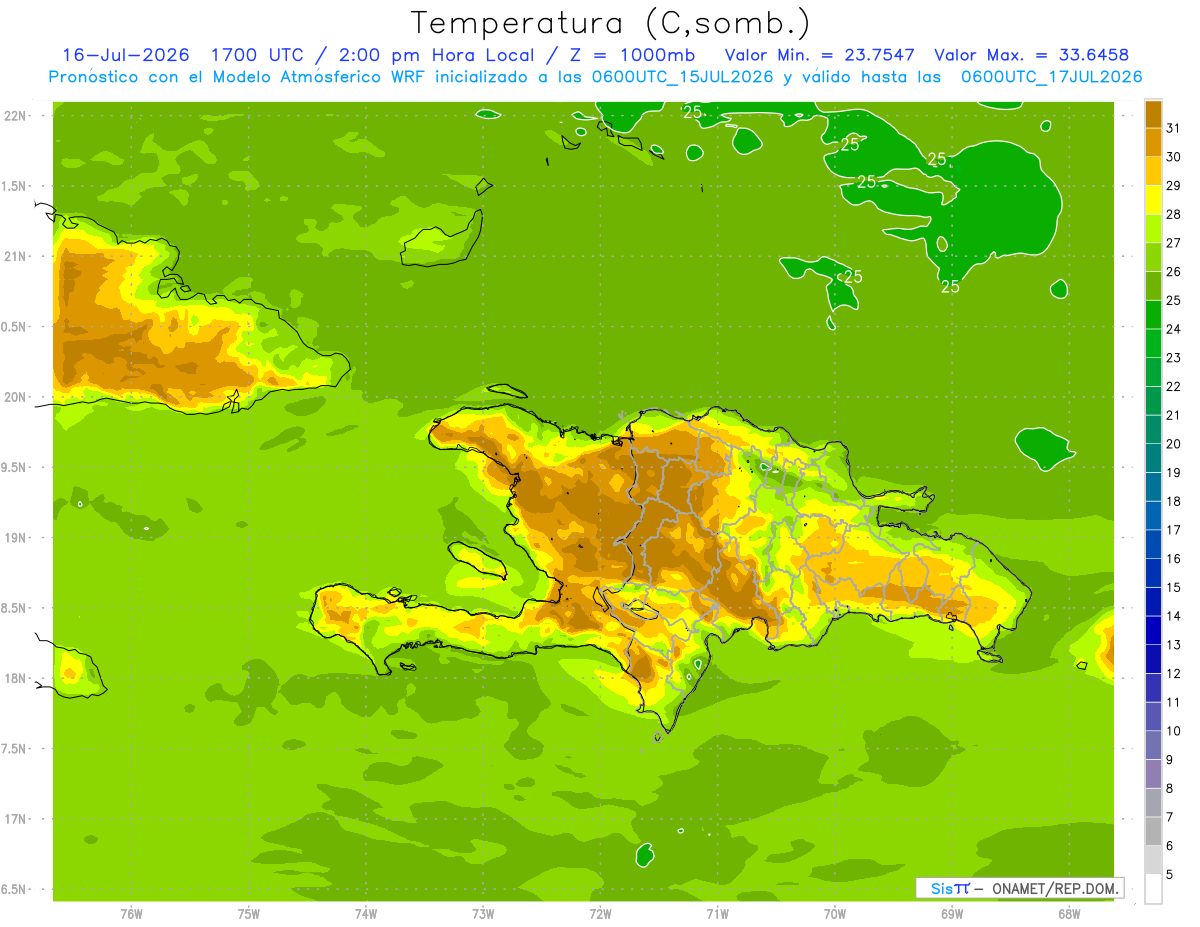Click the "75W" longitude axis label

tap(249, 913)
